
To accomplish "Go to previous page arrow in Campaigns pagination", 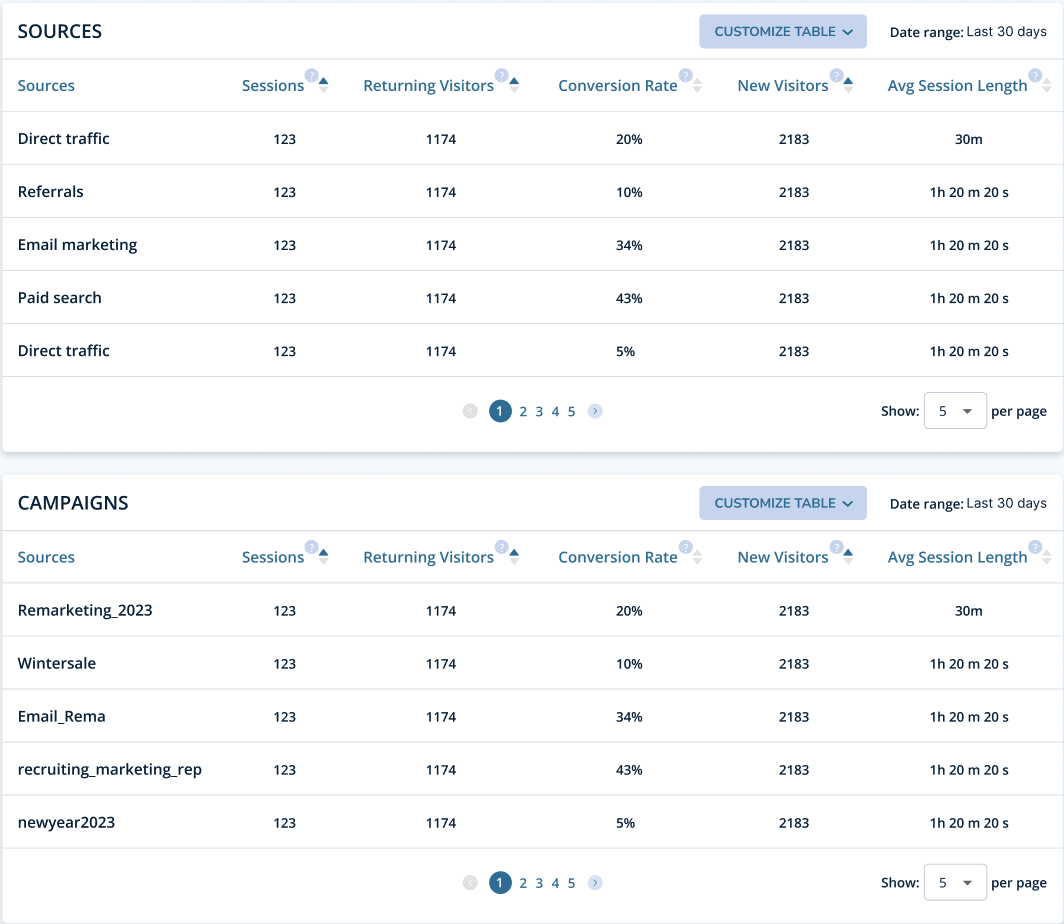I will 470,883.
